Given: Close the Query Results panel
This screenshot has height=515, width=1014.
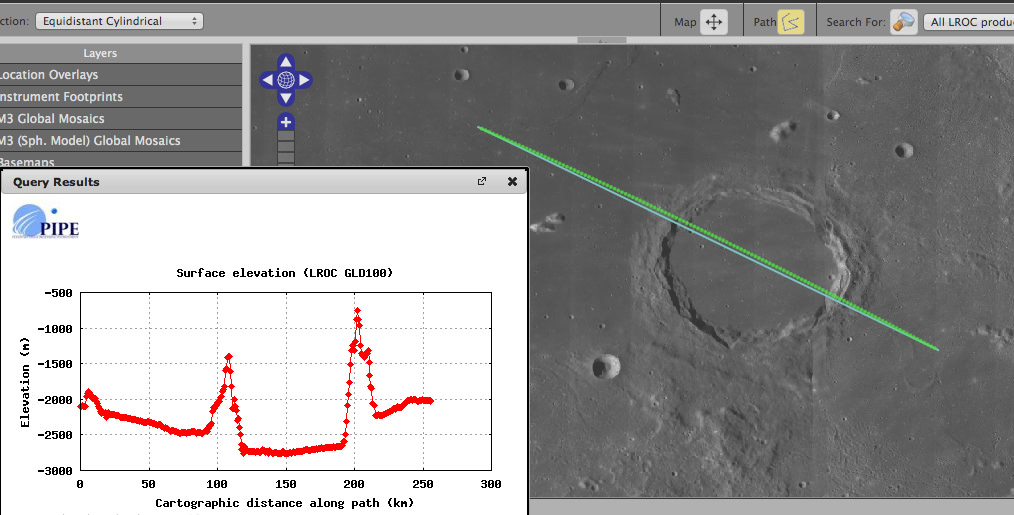Looking at the screenshot, I should point(512,182).
